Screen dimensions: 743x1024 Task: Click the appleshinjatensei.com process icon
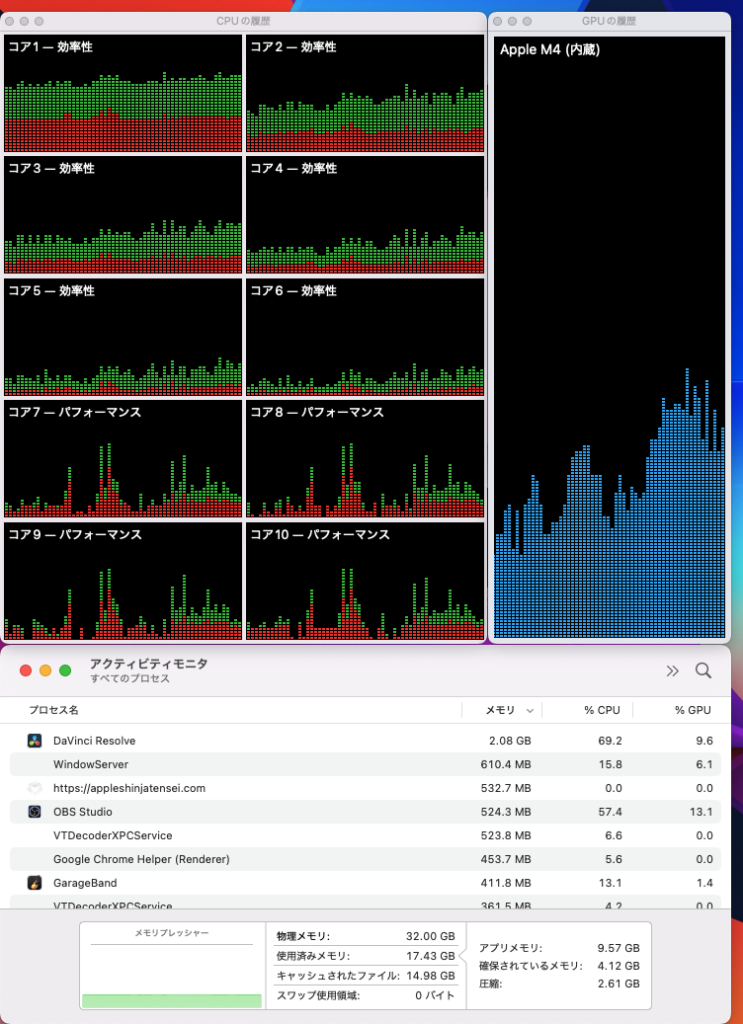click(x=35, y=788)
